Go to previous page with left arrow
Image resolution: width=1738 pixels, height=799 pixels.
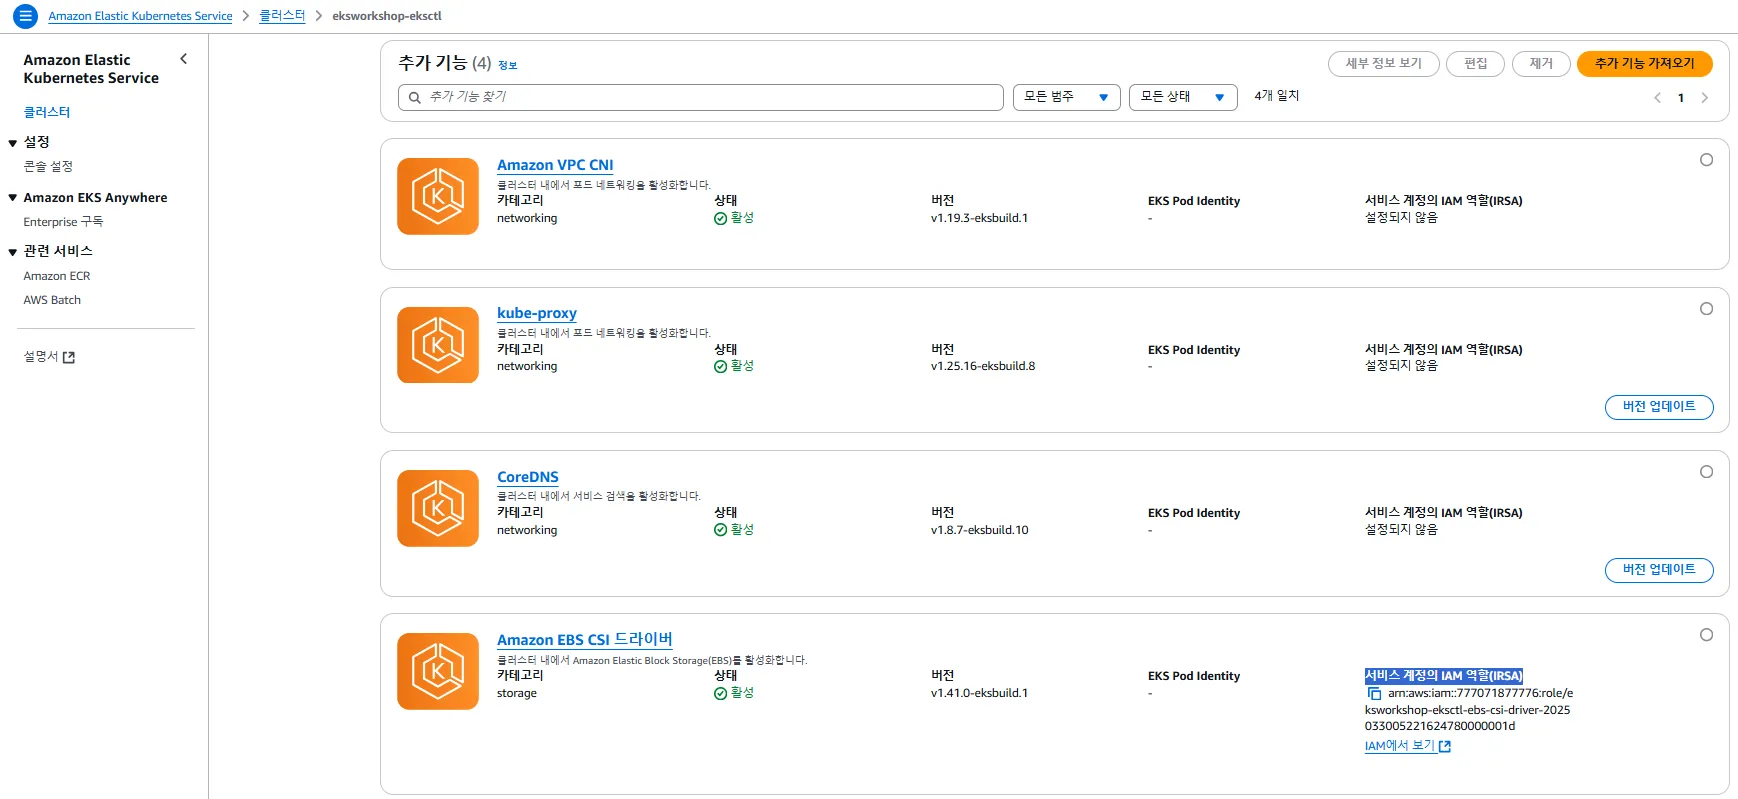1657,98
